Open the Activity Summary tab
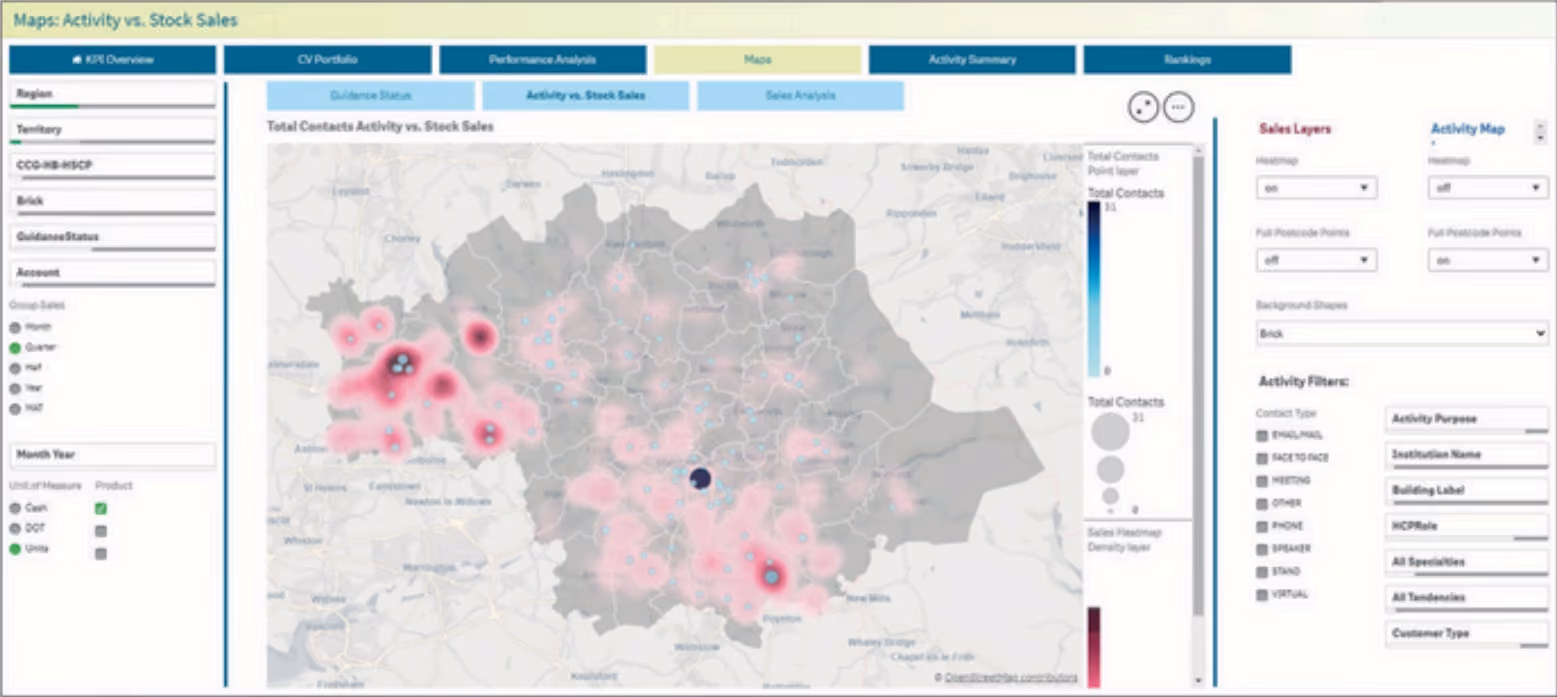 tap(972, 60)
